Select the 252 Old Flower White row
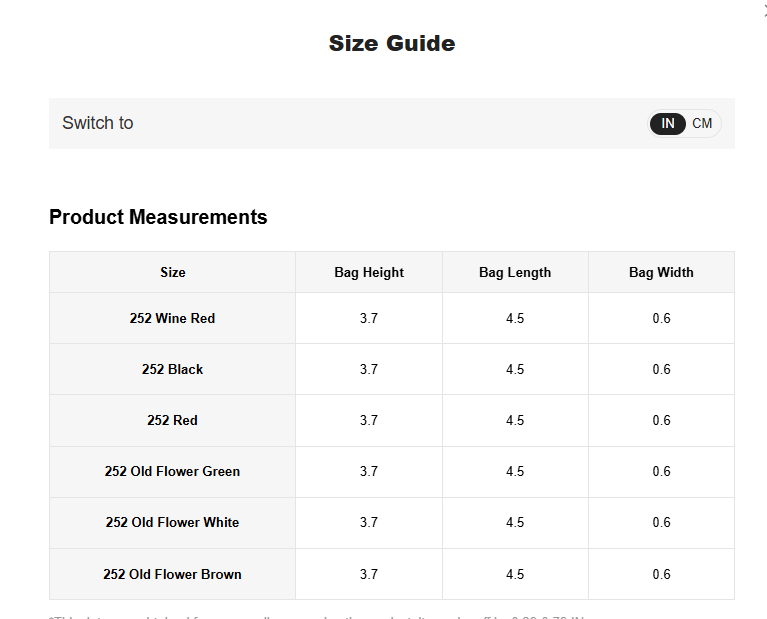Viewport: 767px width, 619px height. 392,523
